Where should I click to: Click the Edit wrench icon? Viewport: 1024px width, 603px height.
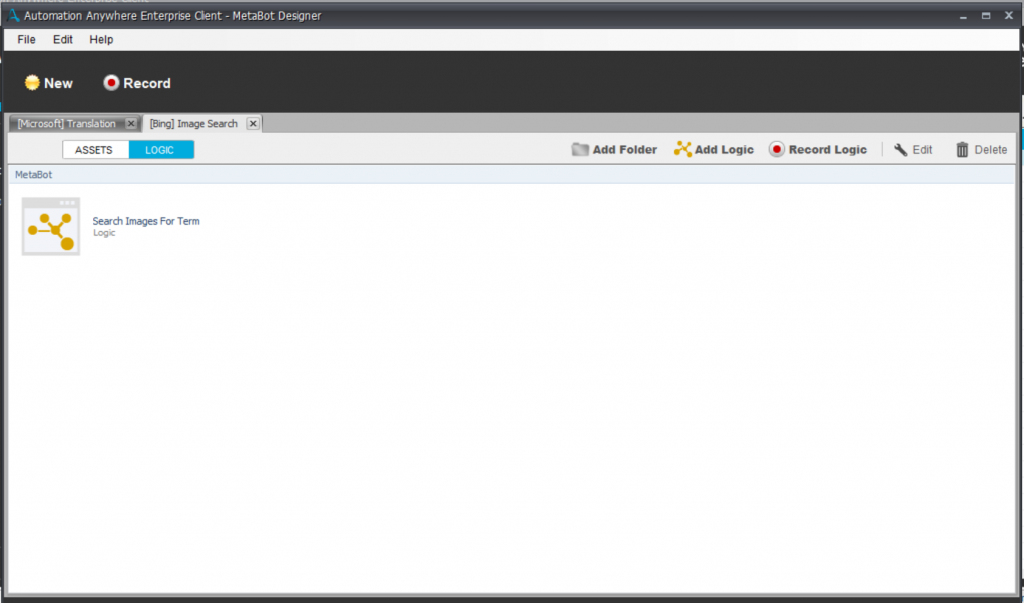point(901,150)
